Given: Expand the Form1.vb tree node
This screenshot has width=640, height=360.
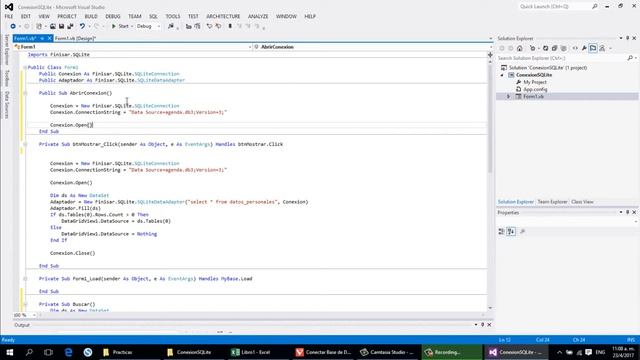Looking at the screenshot, I should click(x=509, y=96).
